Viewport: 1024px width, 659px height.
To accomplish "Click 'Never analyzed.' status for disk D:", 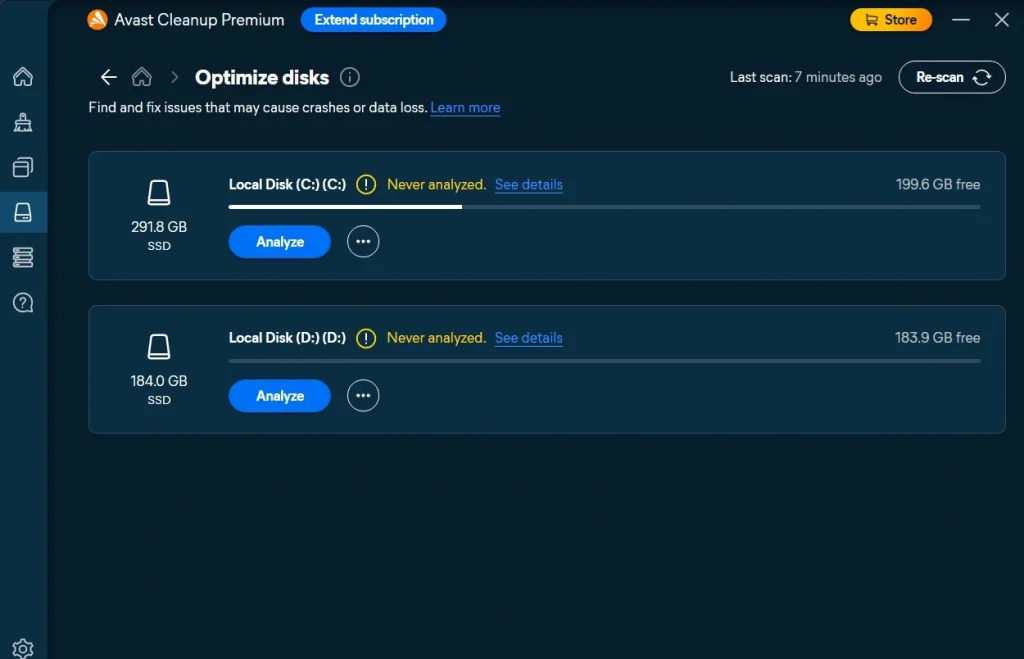I will click(x=436, y=338).
